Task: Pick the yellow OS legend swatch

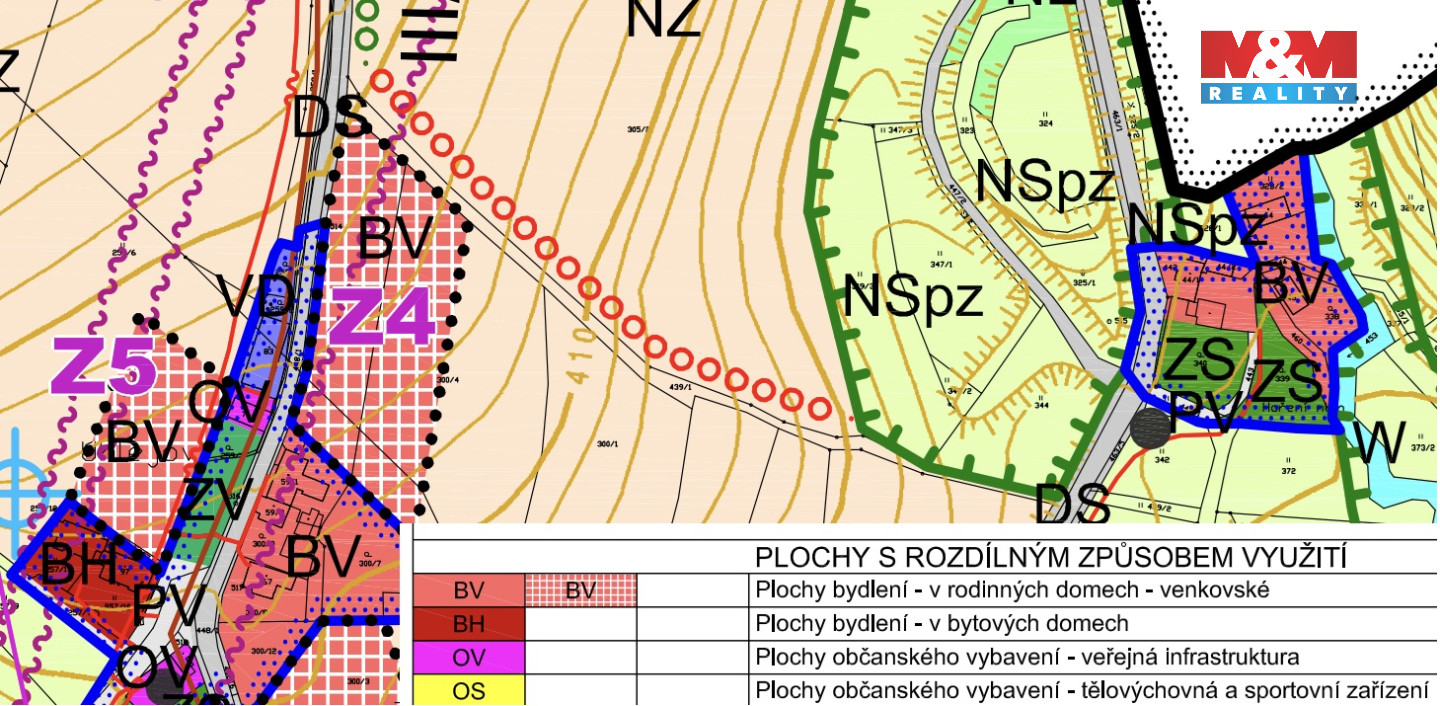Action: pyautogui.click(x=468, y=690)
